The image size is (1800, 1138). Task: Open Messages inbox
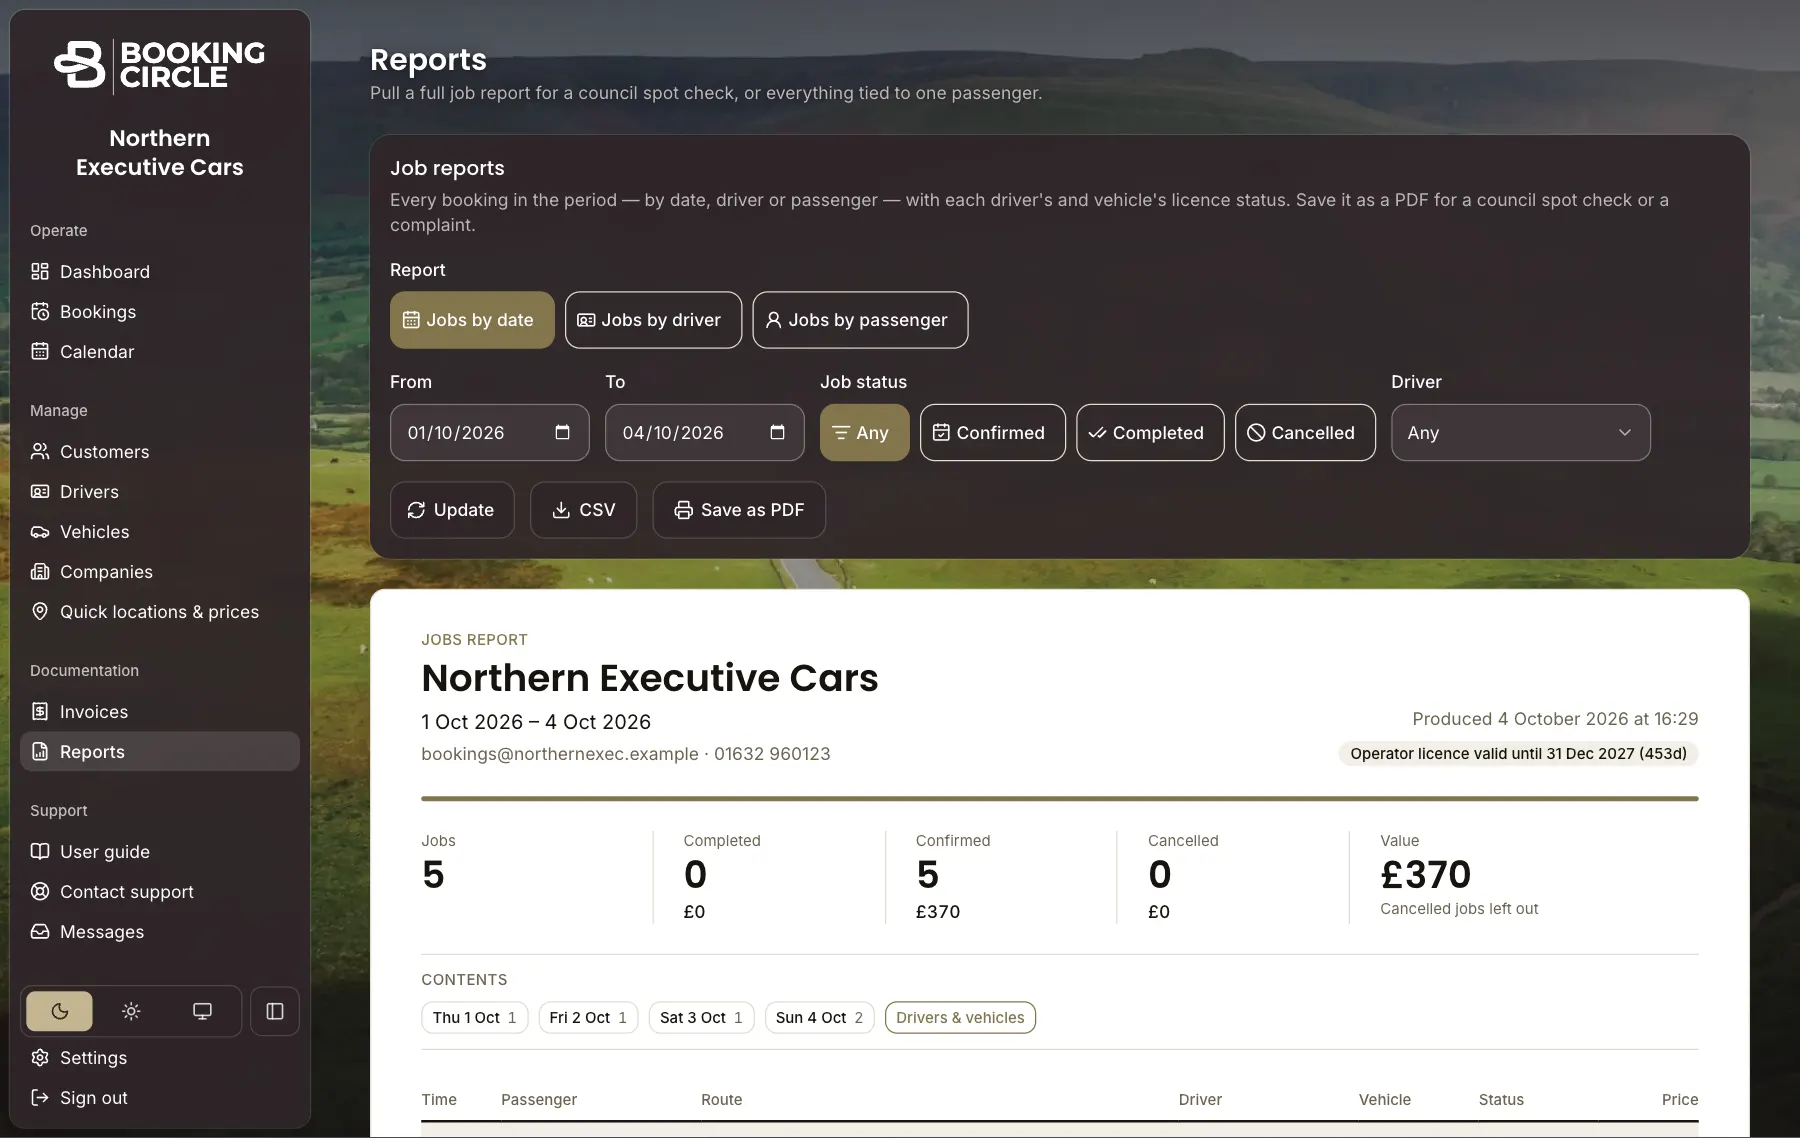(160, 932)
